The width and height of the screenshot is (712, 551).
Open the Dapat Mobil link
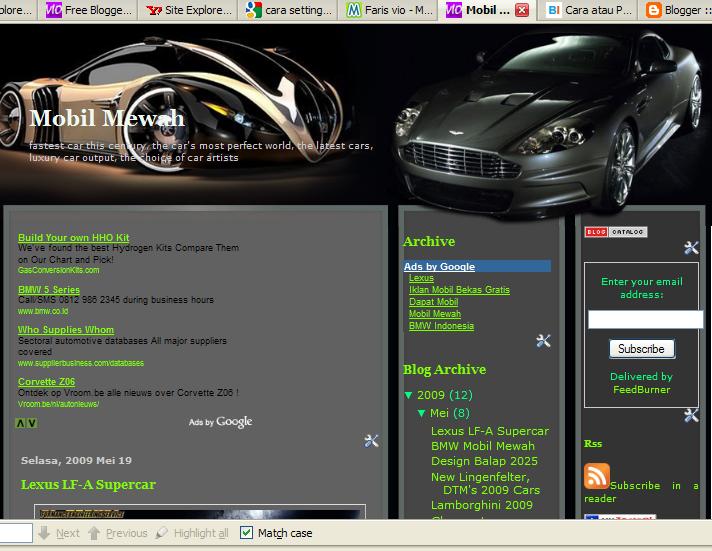tap(433, 302)
